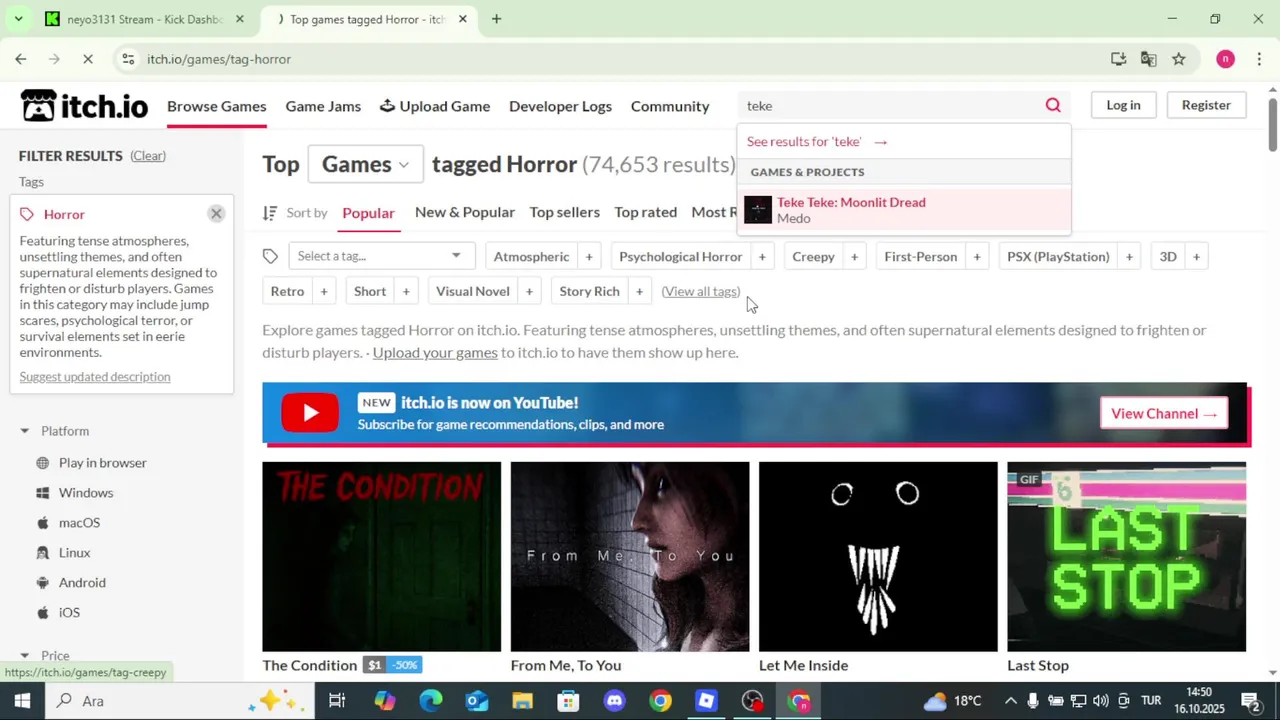Open Microsoft Edge from the taskbar

pos(430,701)
